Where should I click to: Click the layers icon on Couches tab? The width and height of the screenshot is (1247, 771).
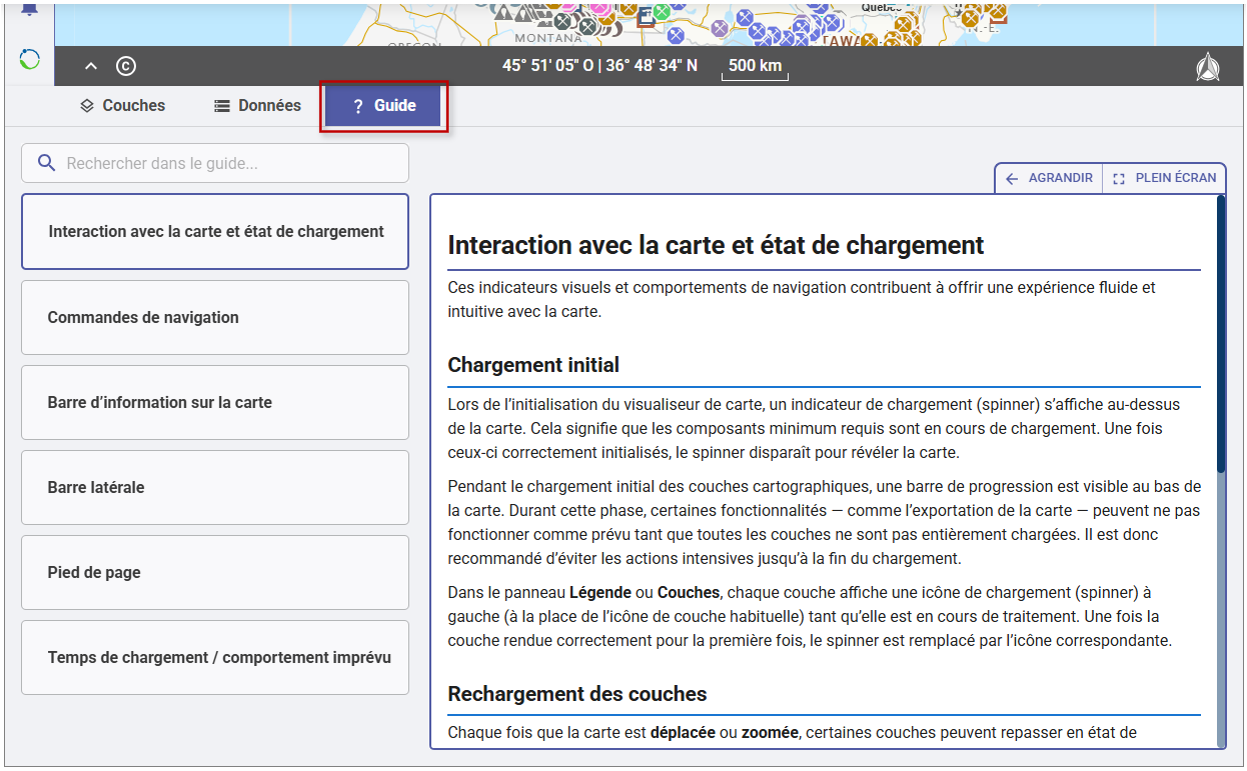click(x=87, y=106)
